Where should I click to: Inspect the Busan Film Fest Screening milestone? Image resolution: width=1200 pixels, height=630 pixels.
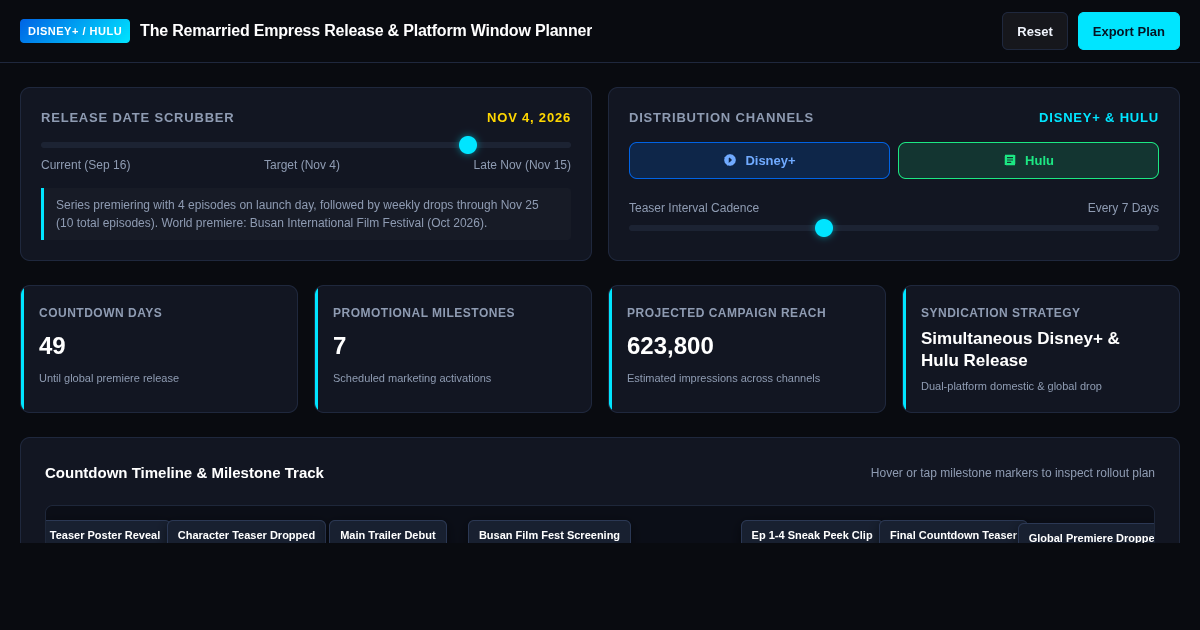click(549, 534)
